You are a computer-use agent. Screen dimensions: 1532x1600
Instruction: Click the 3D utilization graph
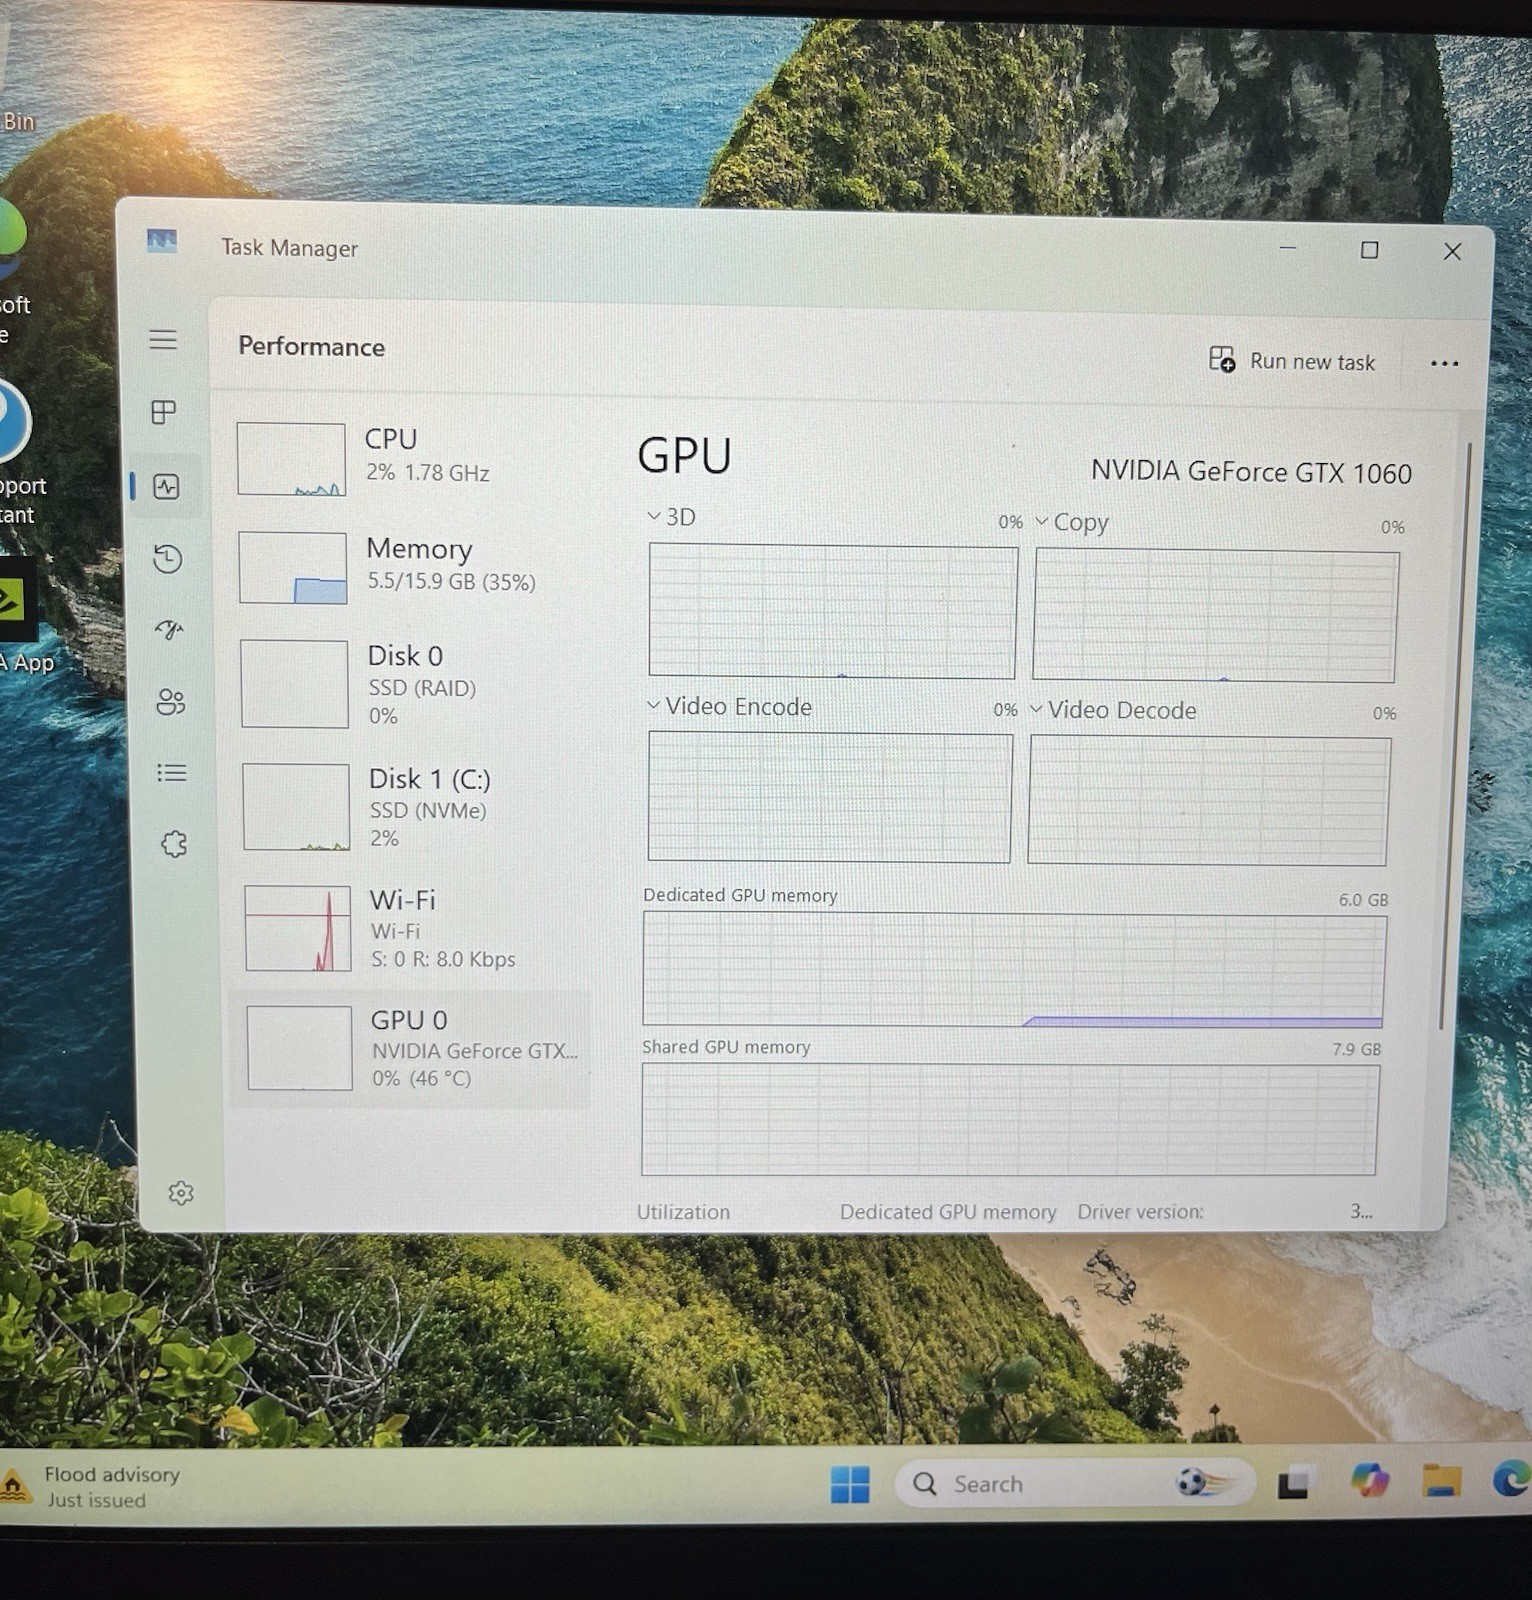tap(832, 611)
